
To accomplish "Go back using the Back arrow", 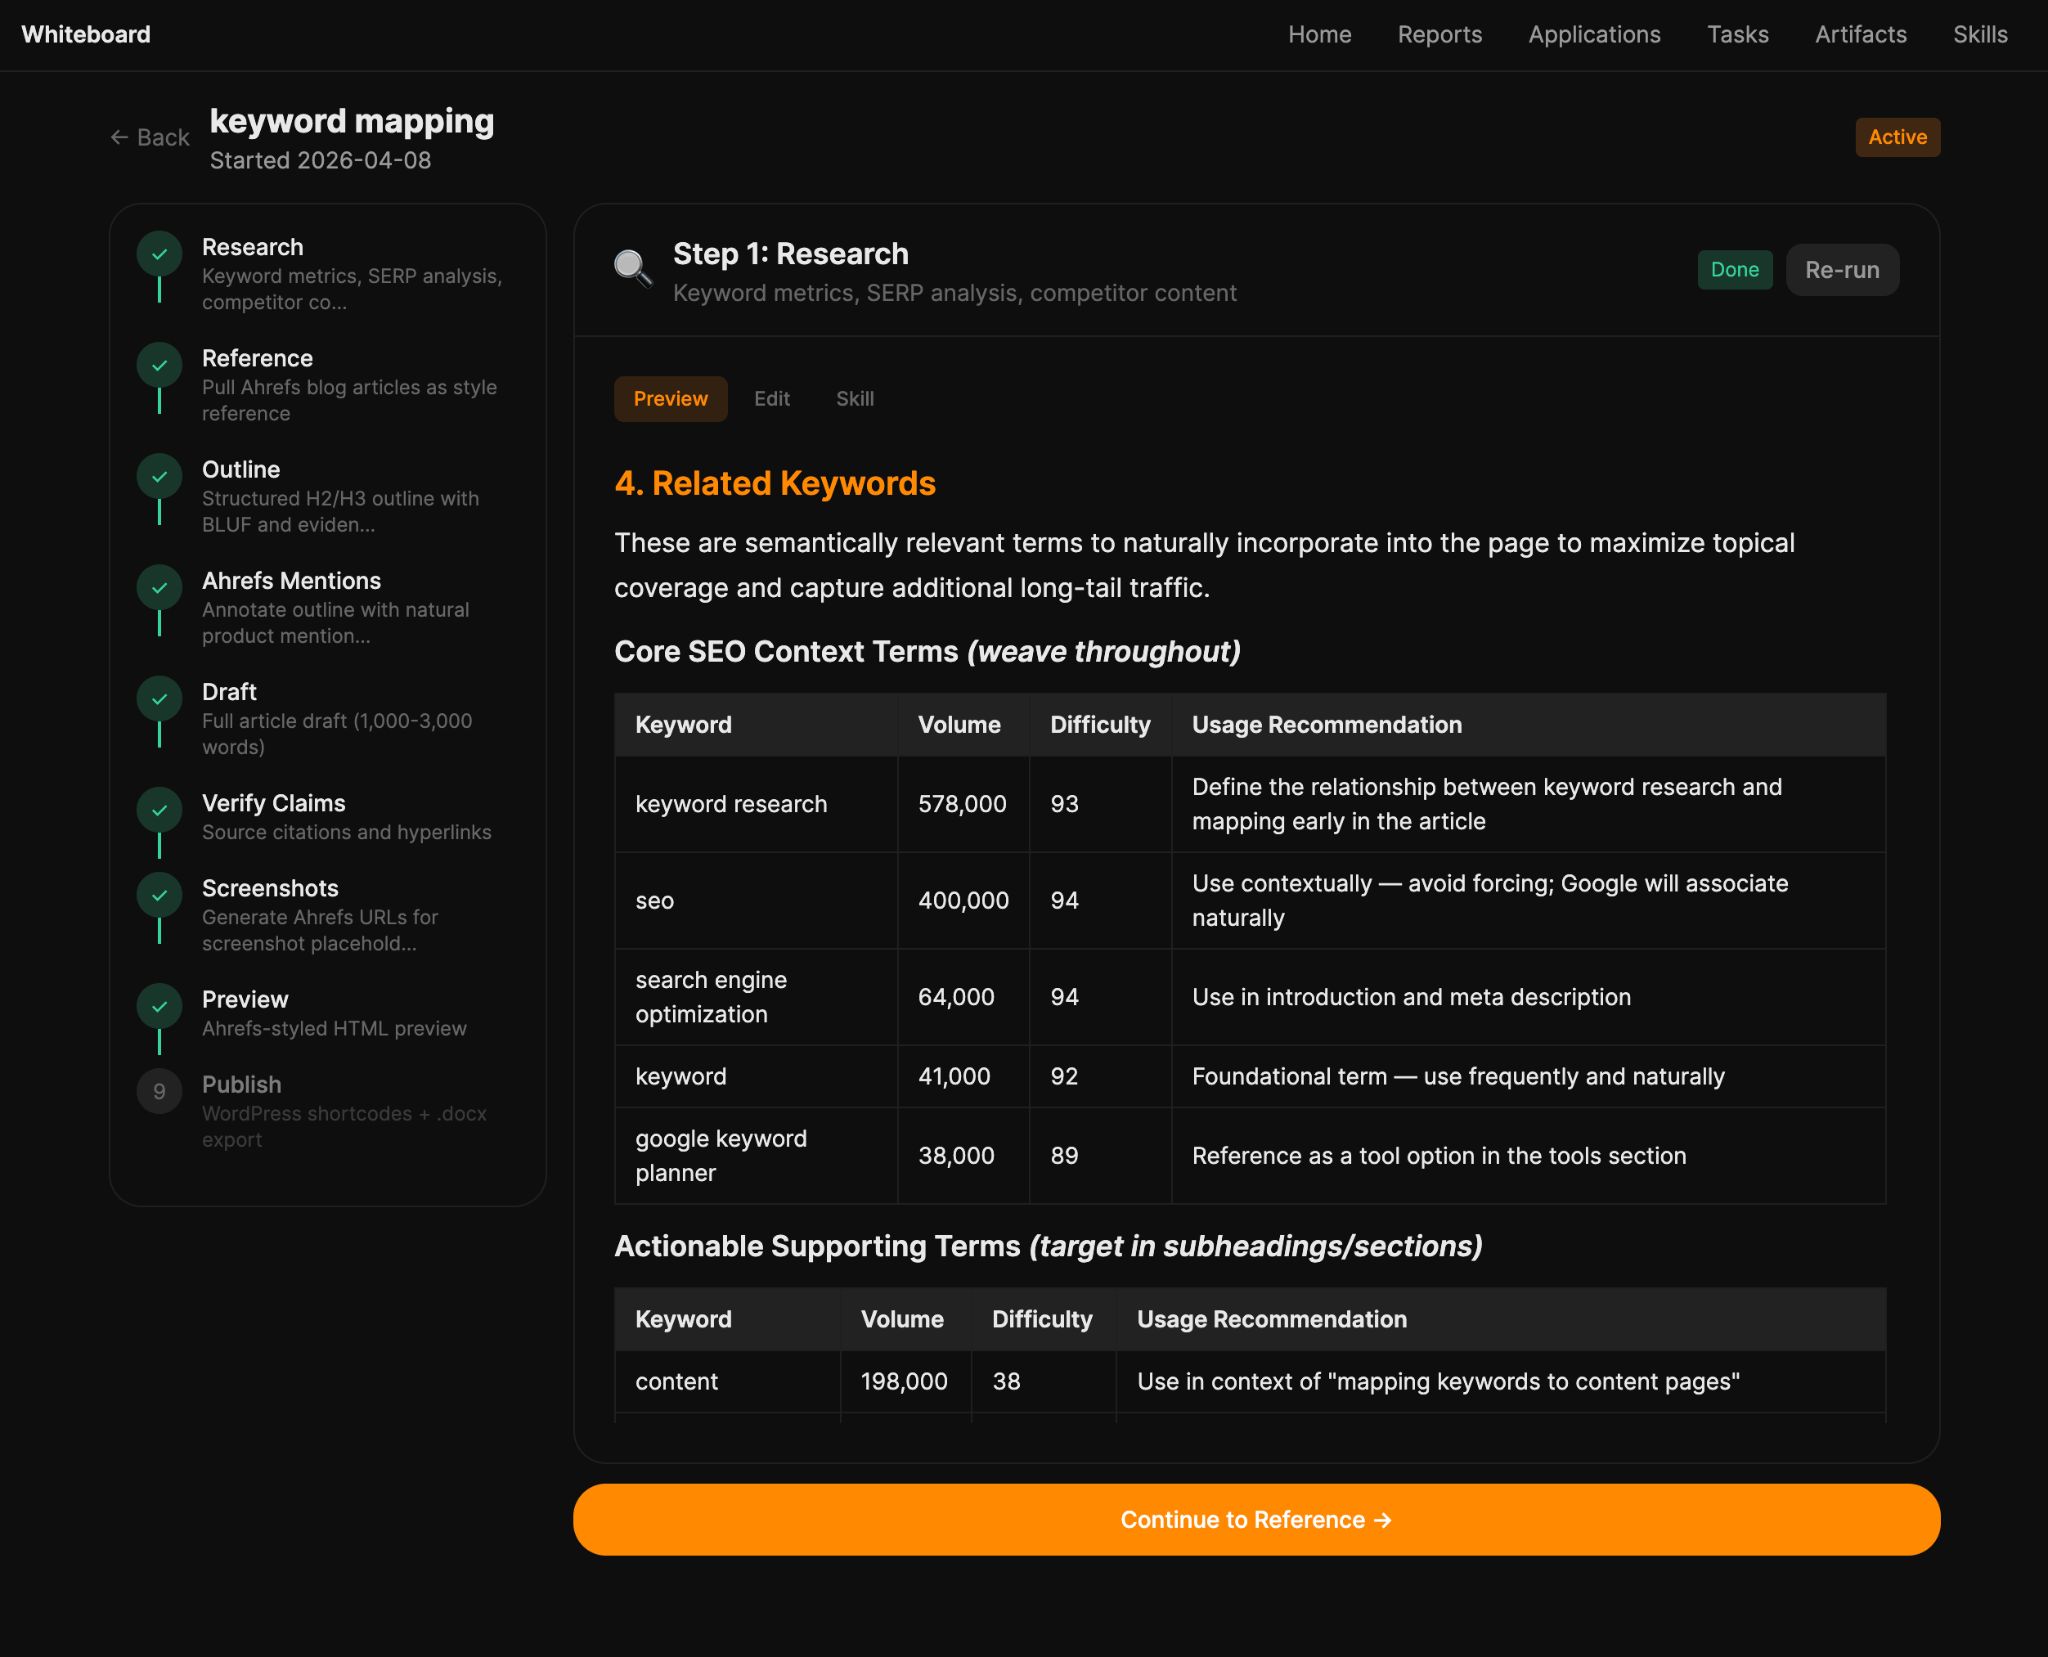I will pyautogui.click(x=150, y=137).
